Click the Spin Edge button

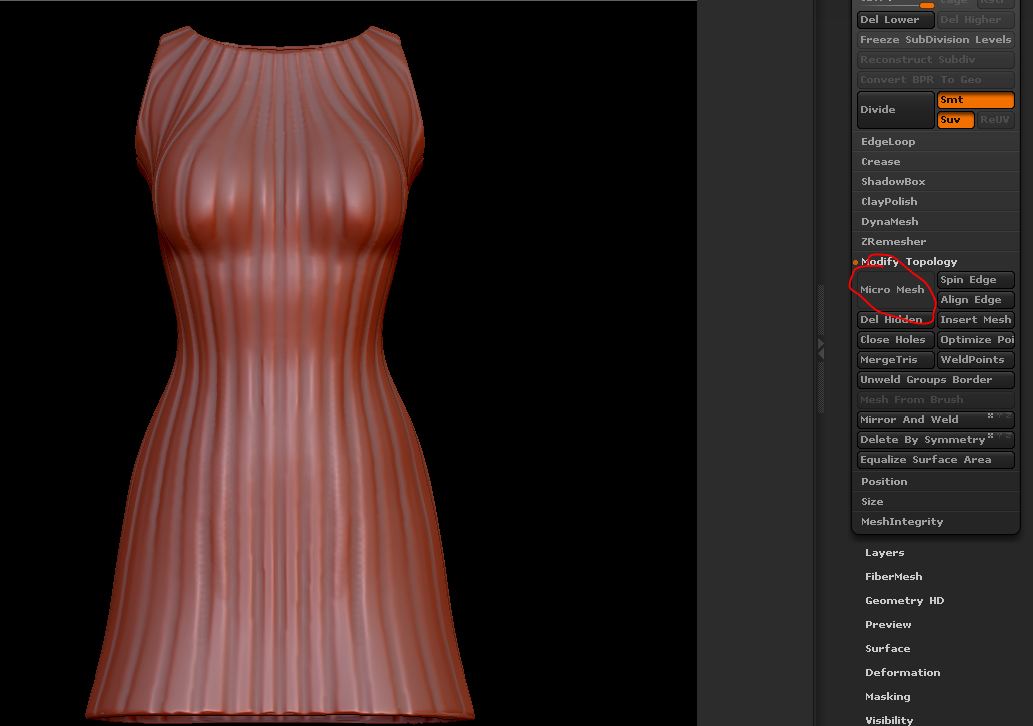coord(976,280)
